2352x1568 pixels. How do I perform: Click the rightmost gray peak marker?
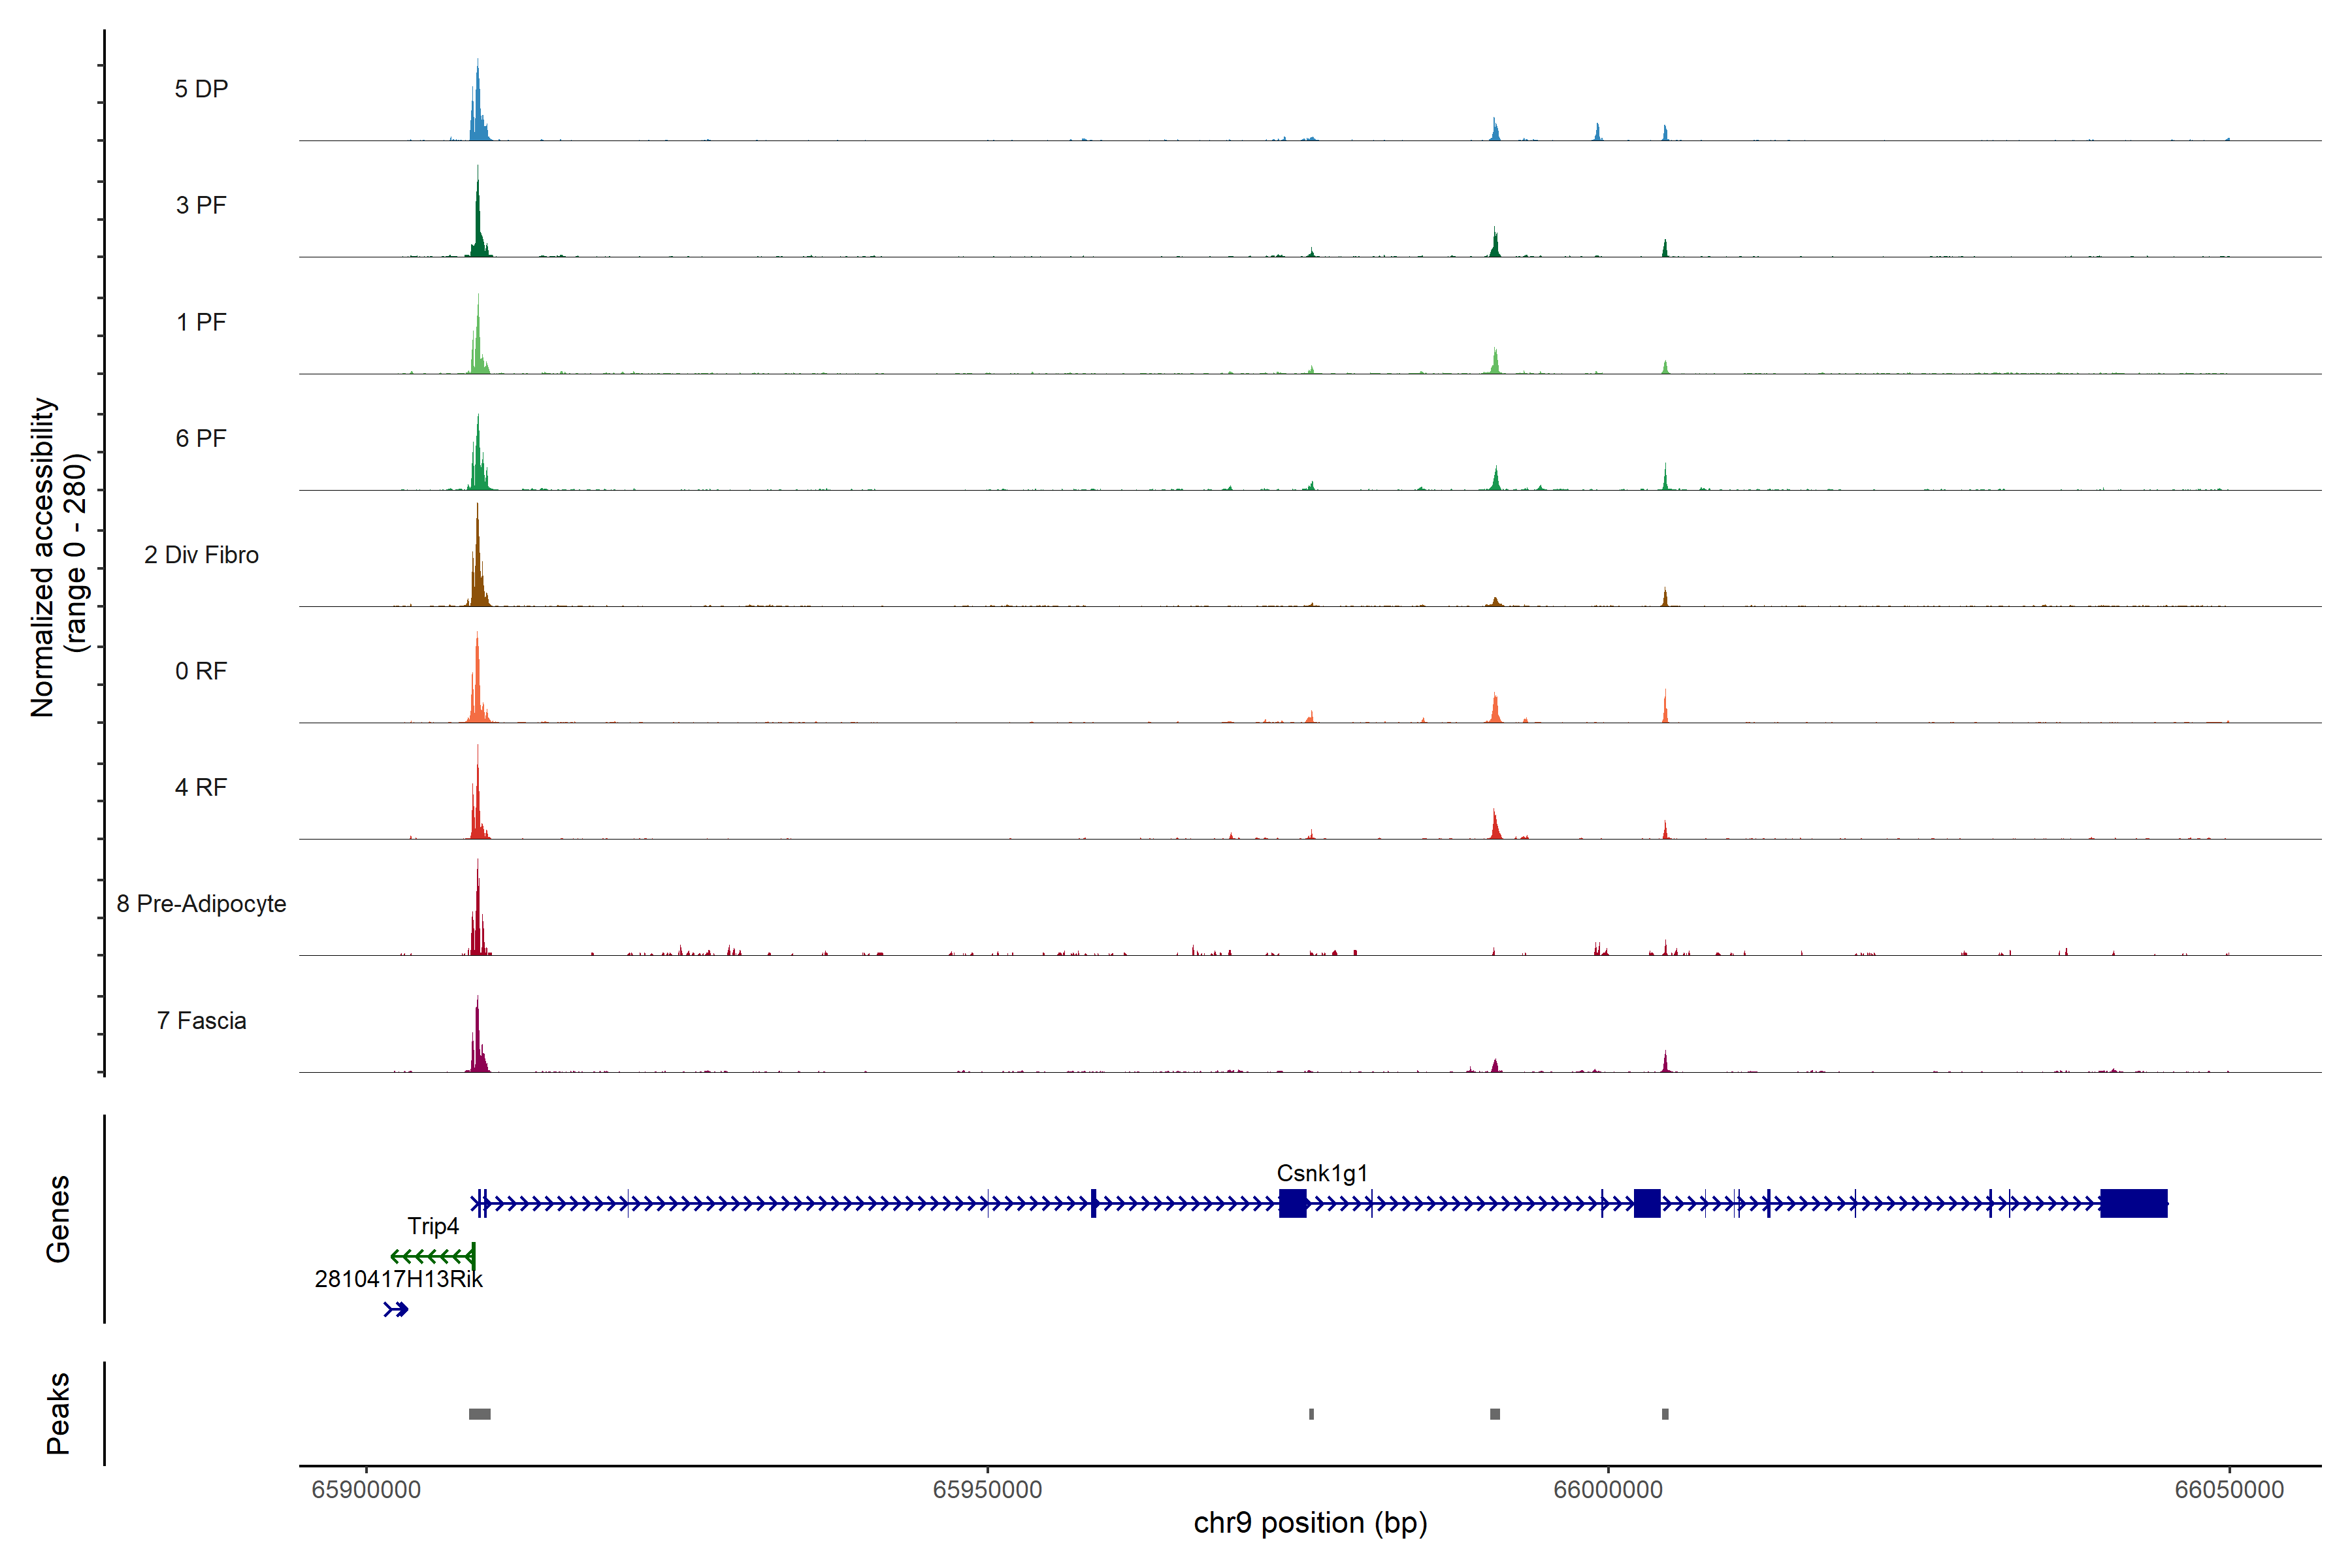click(x=1665, y=1414)
